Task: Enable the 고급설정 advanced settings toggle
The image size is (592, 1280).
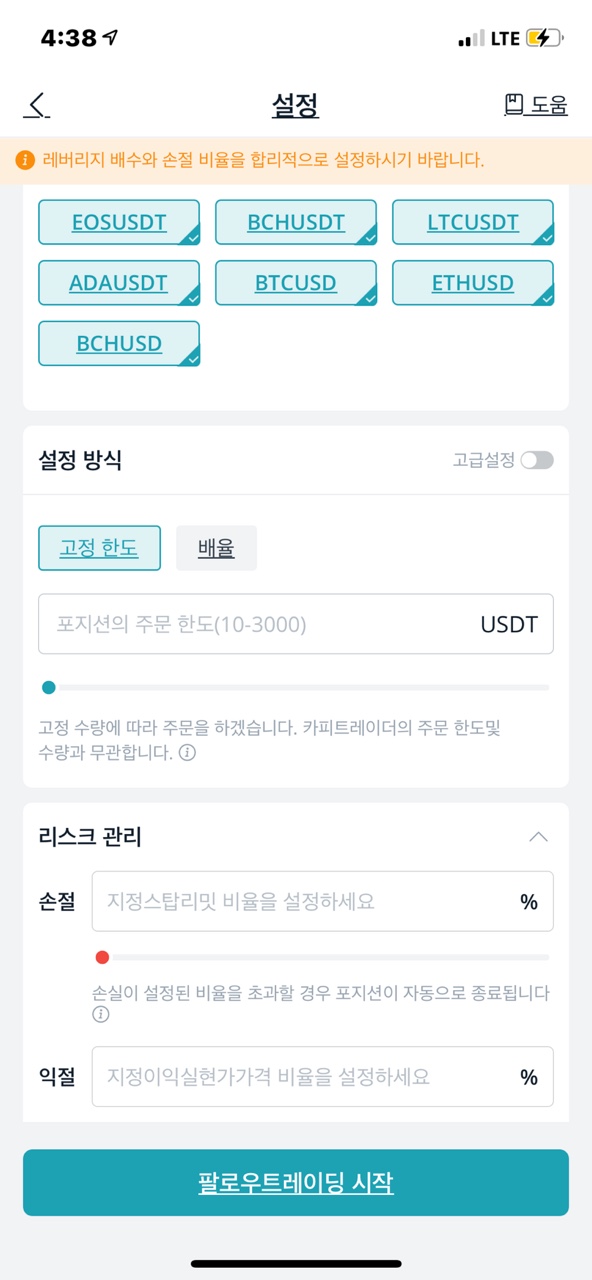Action: pyautogui.click(x=535, y=459)
